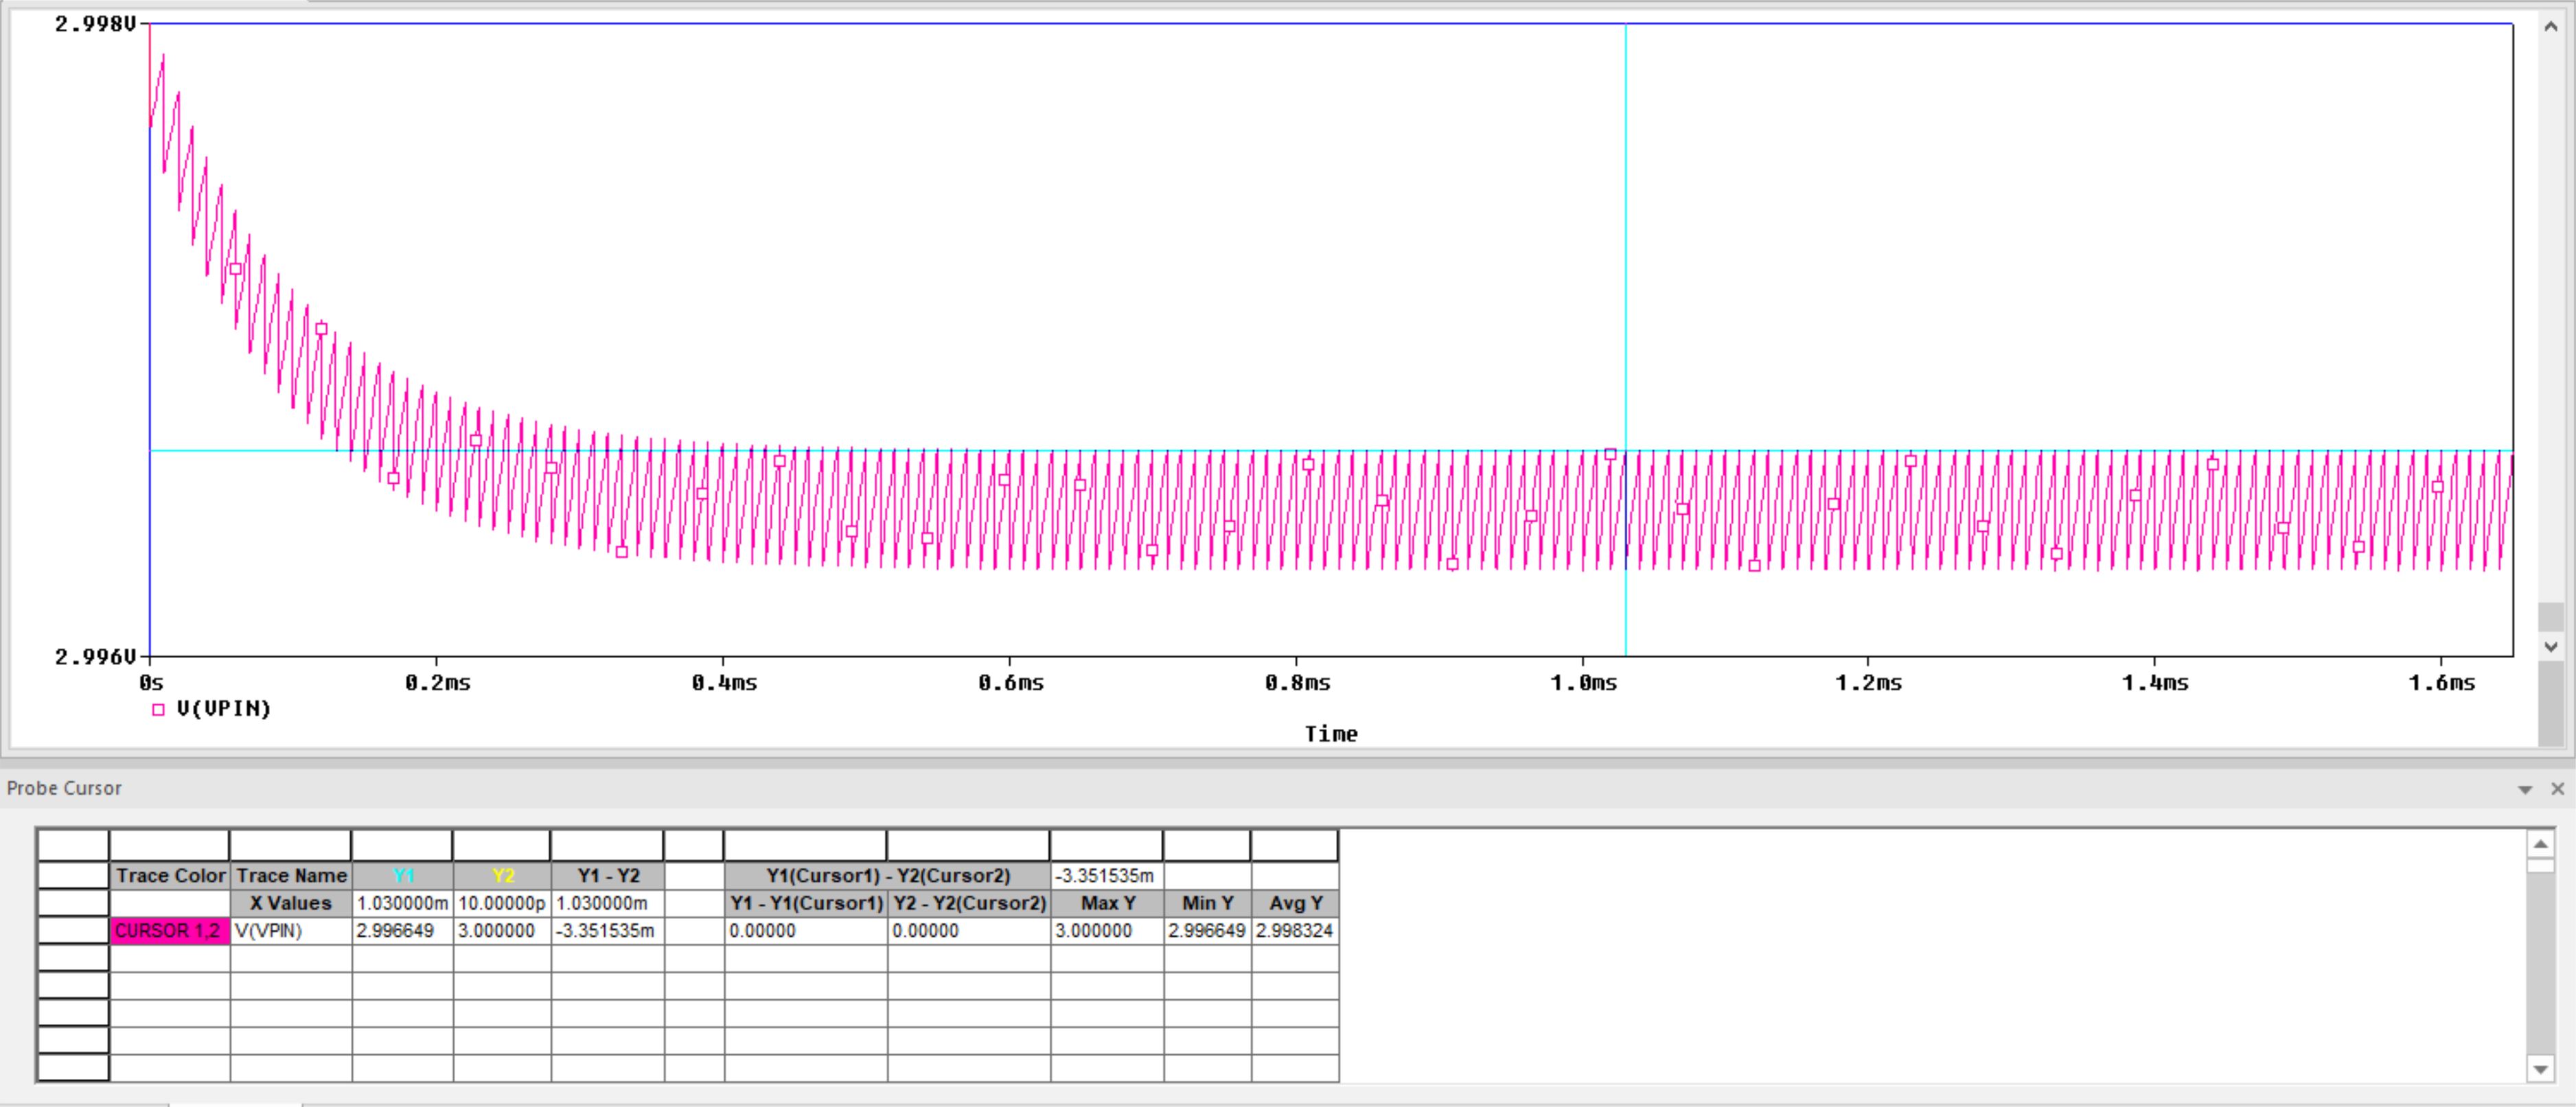Click the Min Y column header
The image size is (2576, 1107).
(x=1207, y=903)
